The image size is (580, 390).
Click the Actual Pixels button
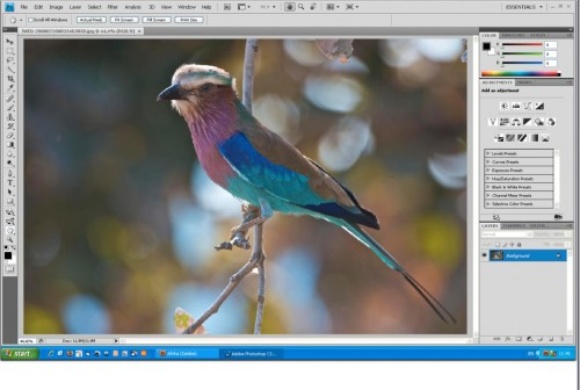click(91, 20)
